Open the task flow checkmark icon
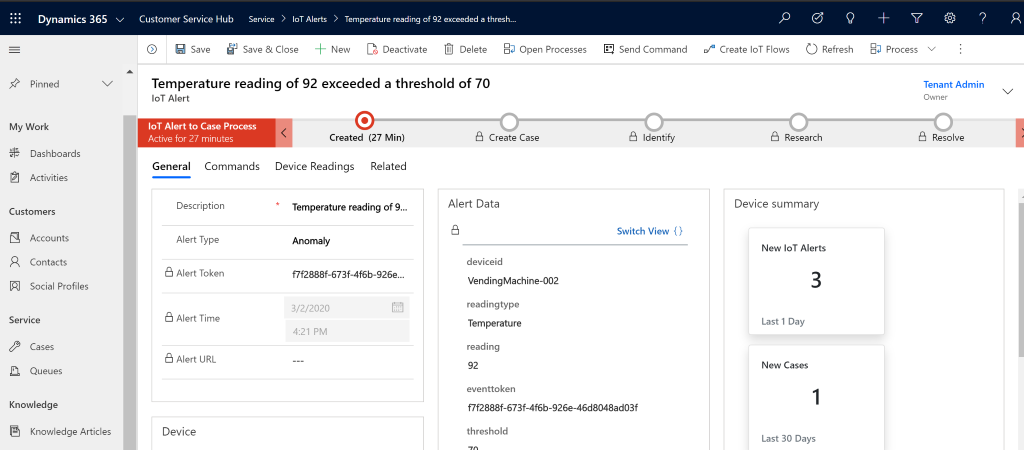 click(x=818, y=18)
